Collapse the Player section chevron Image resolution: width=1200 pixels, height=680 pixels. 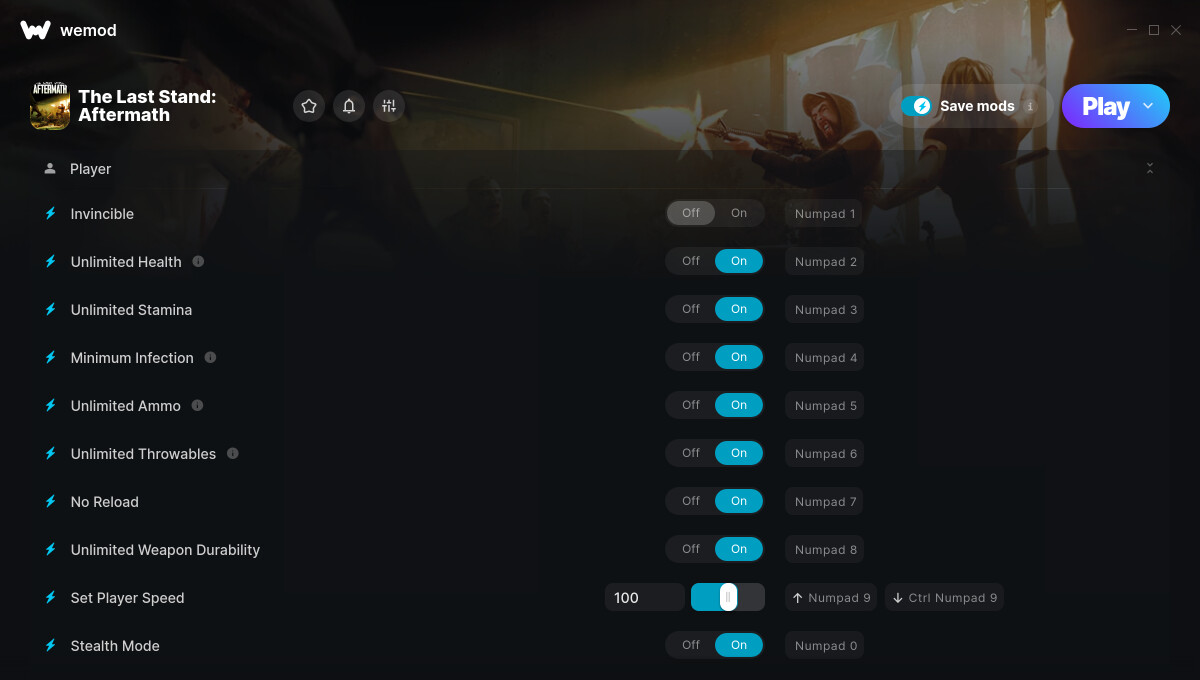pyautogui.click(x=1150, y=168)
